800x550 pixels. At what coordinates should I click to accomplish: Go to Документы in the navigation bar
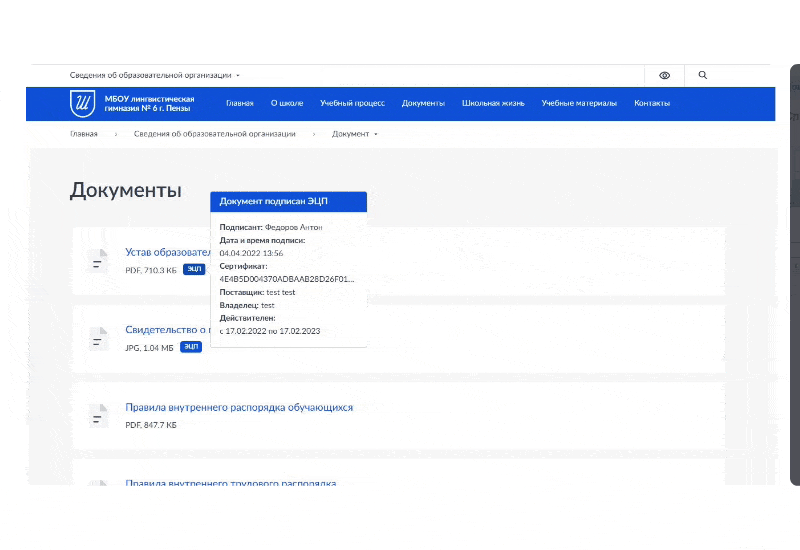pyautogui.click(x=423, y=103)
